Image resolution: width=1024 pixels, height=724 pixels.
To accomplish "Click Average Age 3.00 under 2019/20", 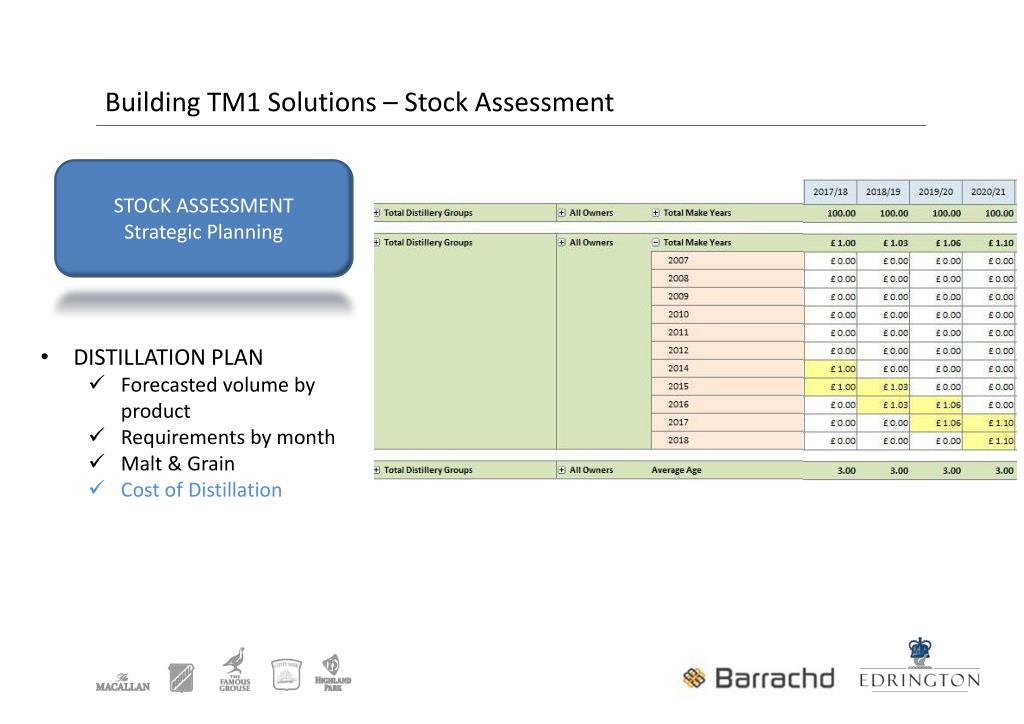I will 952,471.
